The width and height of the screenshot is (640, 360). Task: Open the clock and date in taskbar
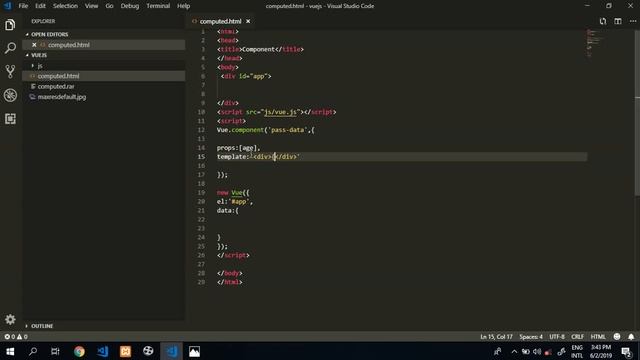pos(600,351)
